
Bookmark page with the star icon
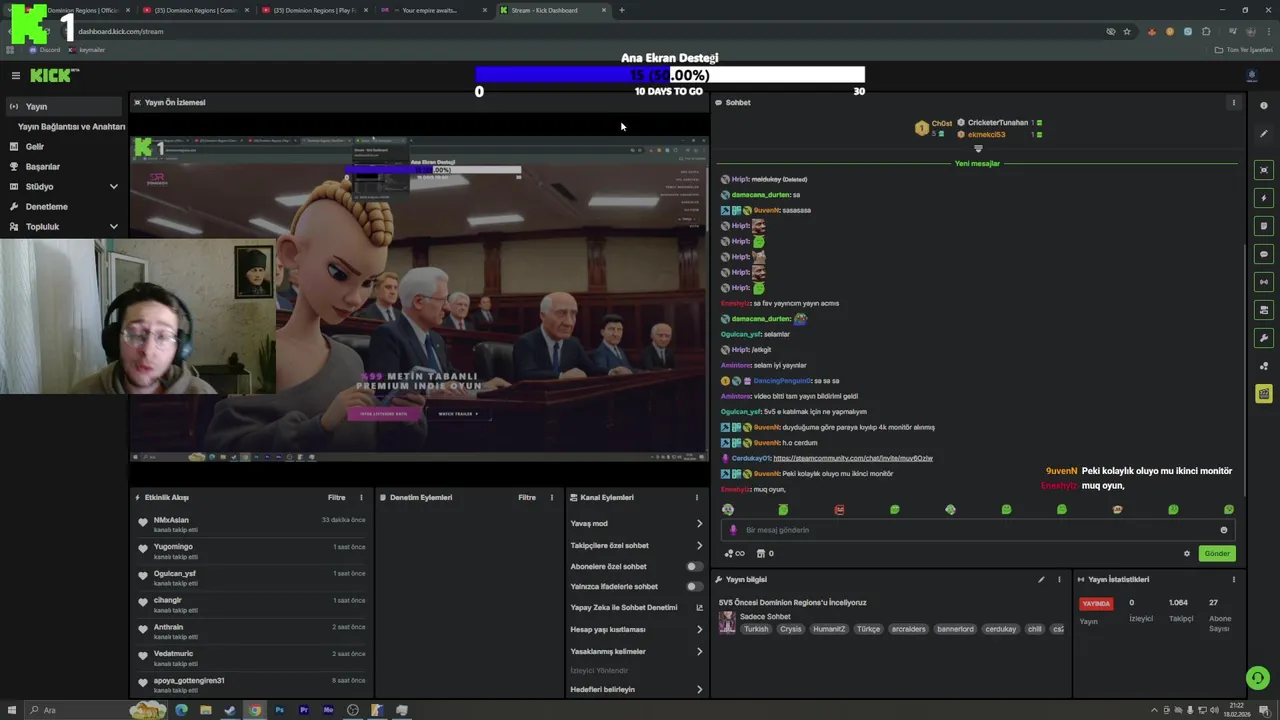(x=1127, y=31)
